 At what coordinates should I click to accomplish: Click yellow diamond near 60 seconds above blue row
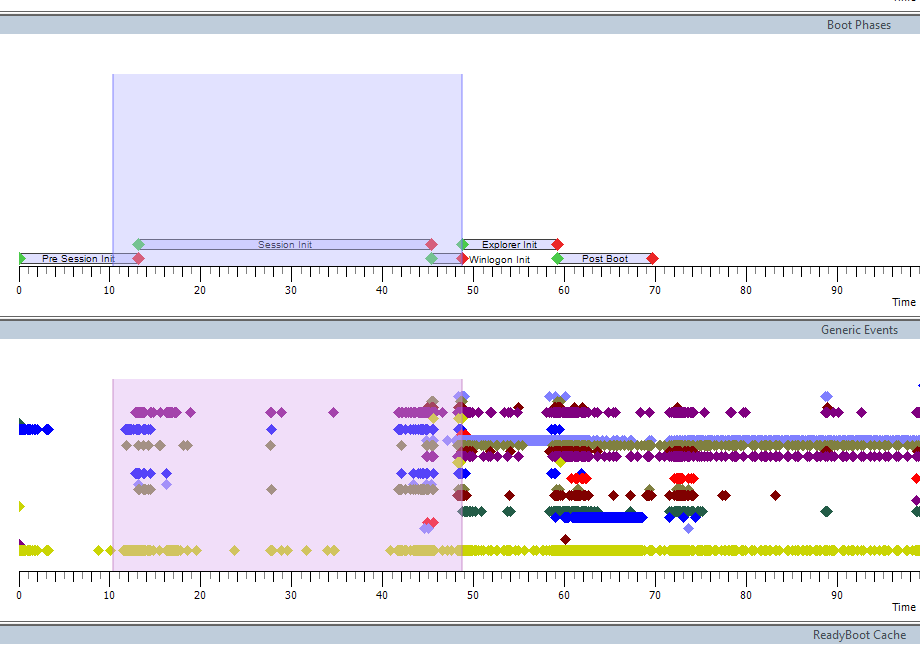tap(560, 462)
